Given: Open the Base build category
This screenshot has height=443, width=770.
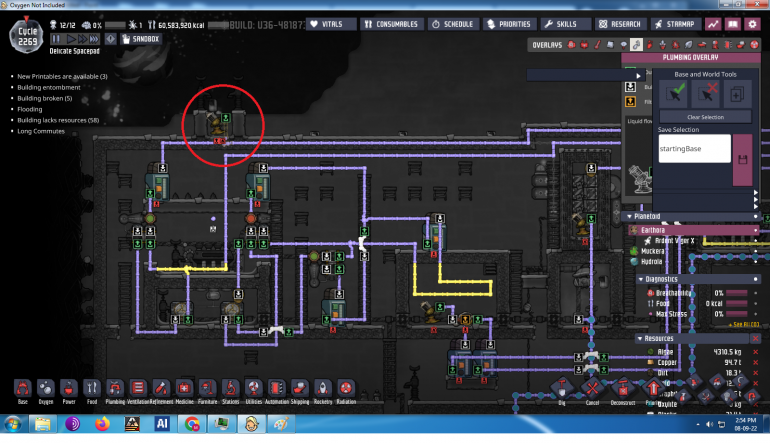Looking at the screenshot, I should [x=23, y=388].
